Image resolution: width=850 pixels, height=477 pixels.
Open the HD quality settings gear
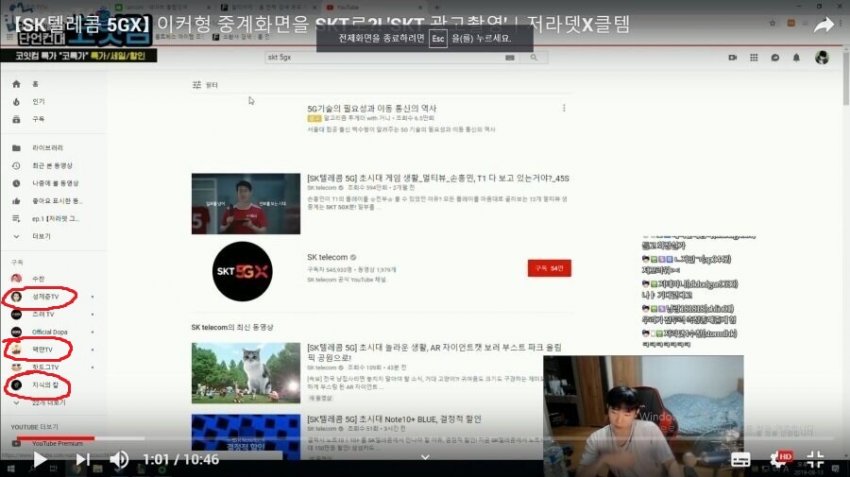pos(779,460)
